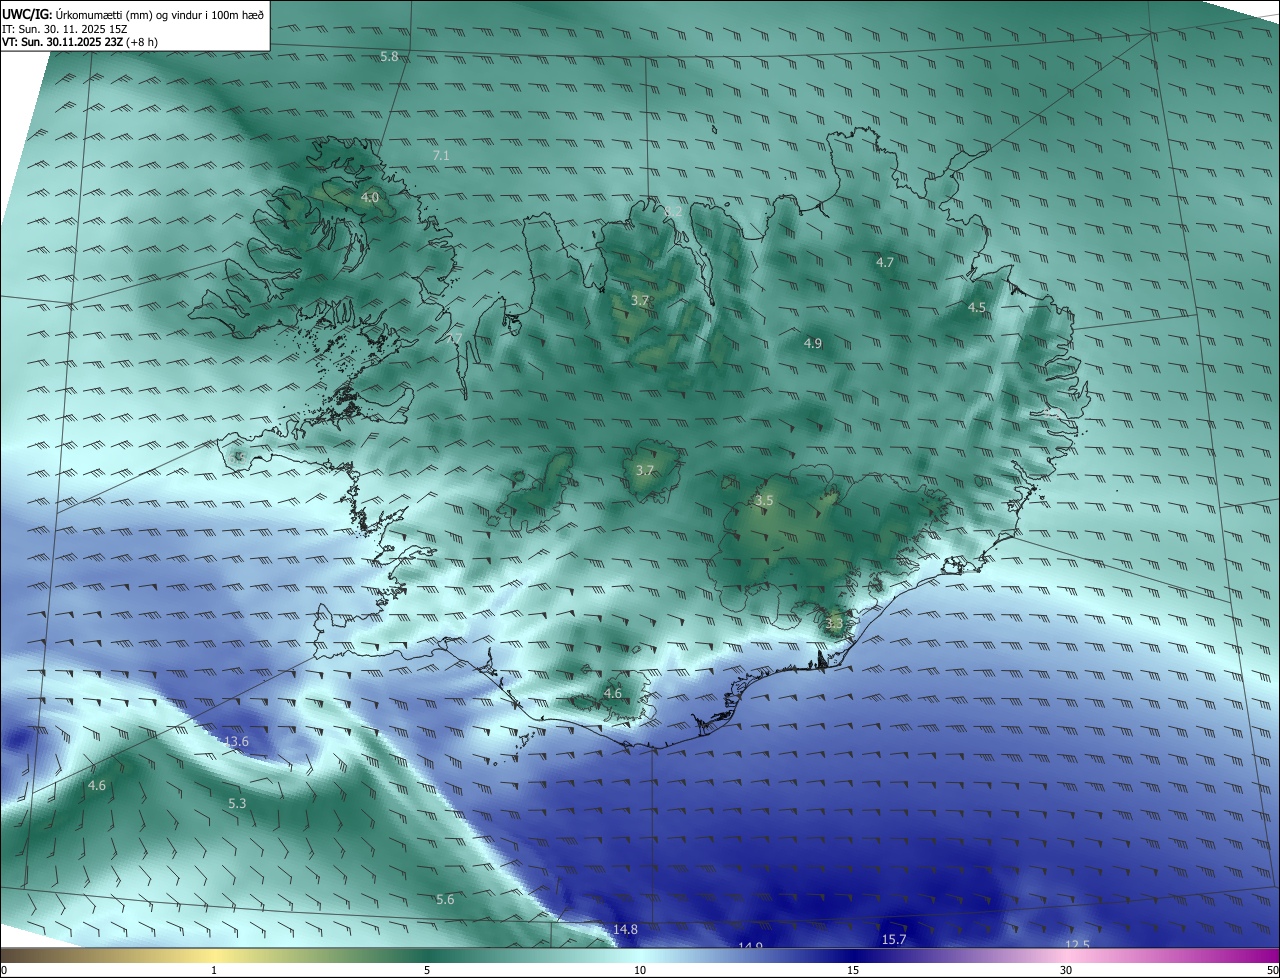Click the 4.5 value label in the east

pyautogui.click(x=977, y=308)
